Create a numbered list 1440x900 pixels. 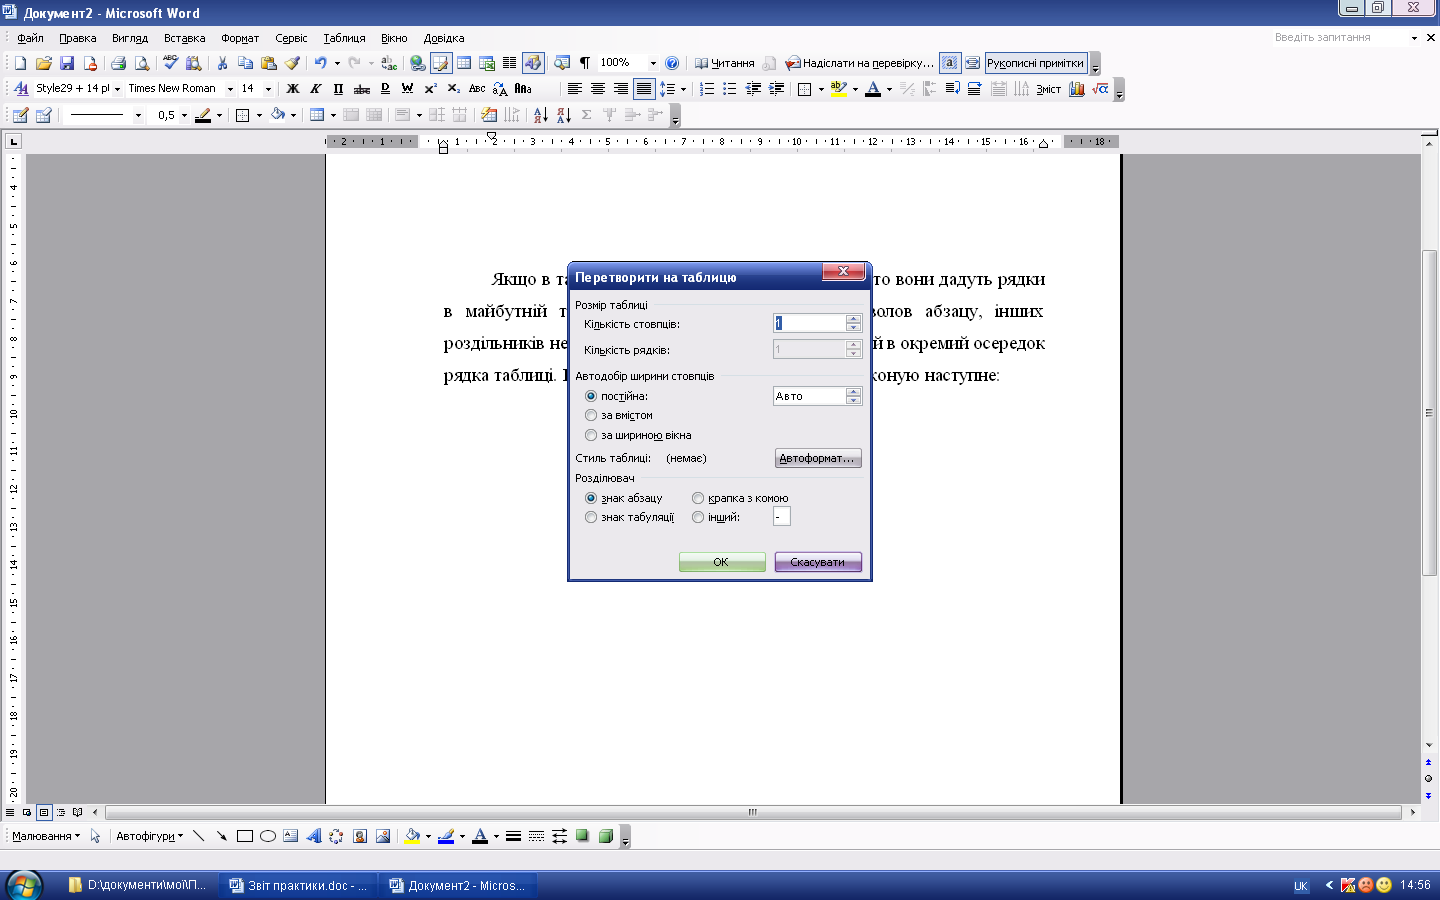[707, 89]
